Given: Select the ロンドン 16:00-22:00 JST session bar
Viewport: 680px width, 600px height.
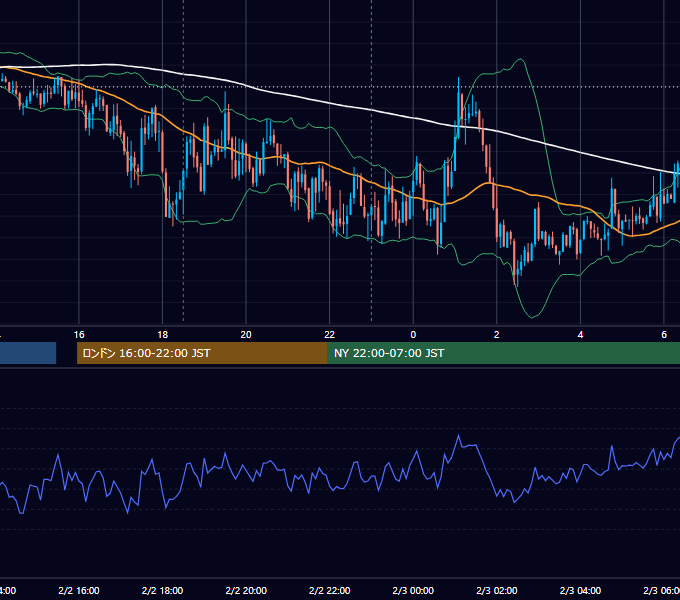Looking at the screenshot, I should coord(202,353).
